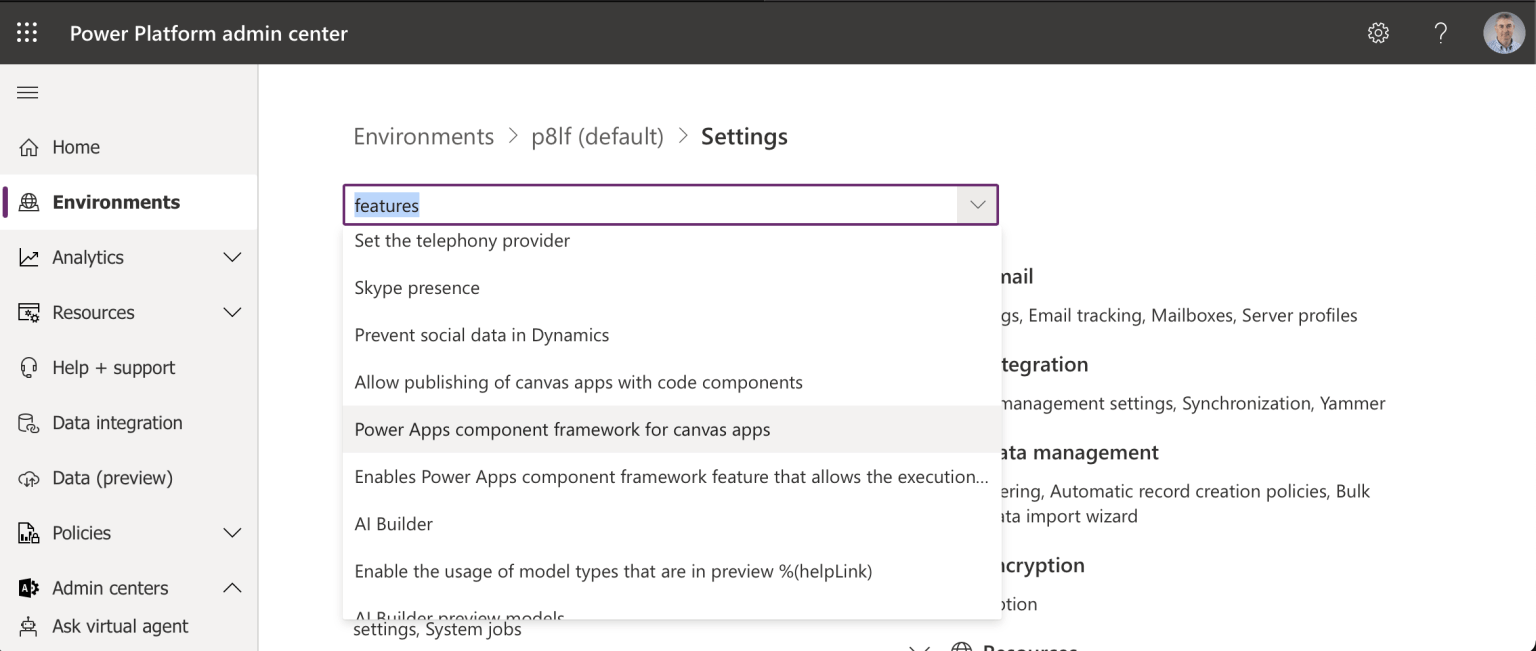Click the help question mark icon
The height and width of the screenshot is (651, 1536).
tap(1440, 33)
